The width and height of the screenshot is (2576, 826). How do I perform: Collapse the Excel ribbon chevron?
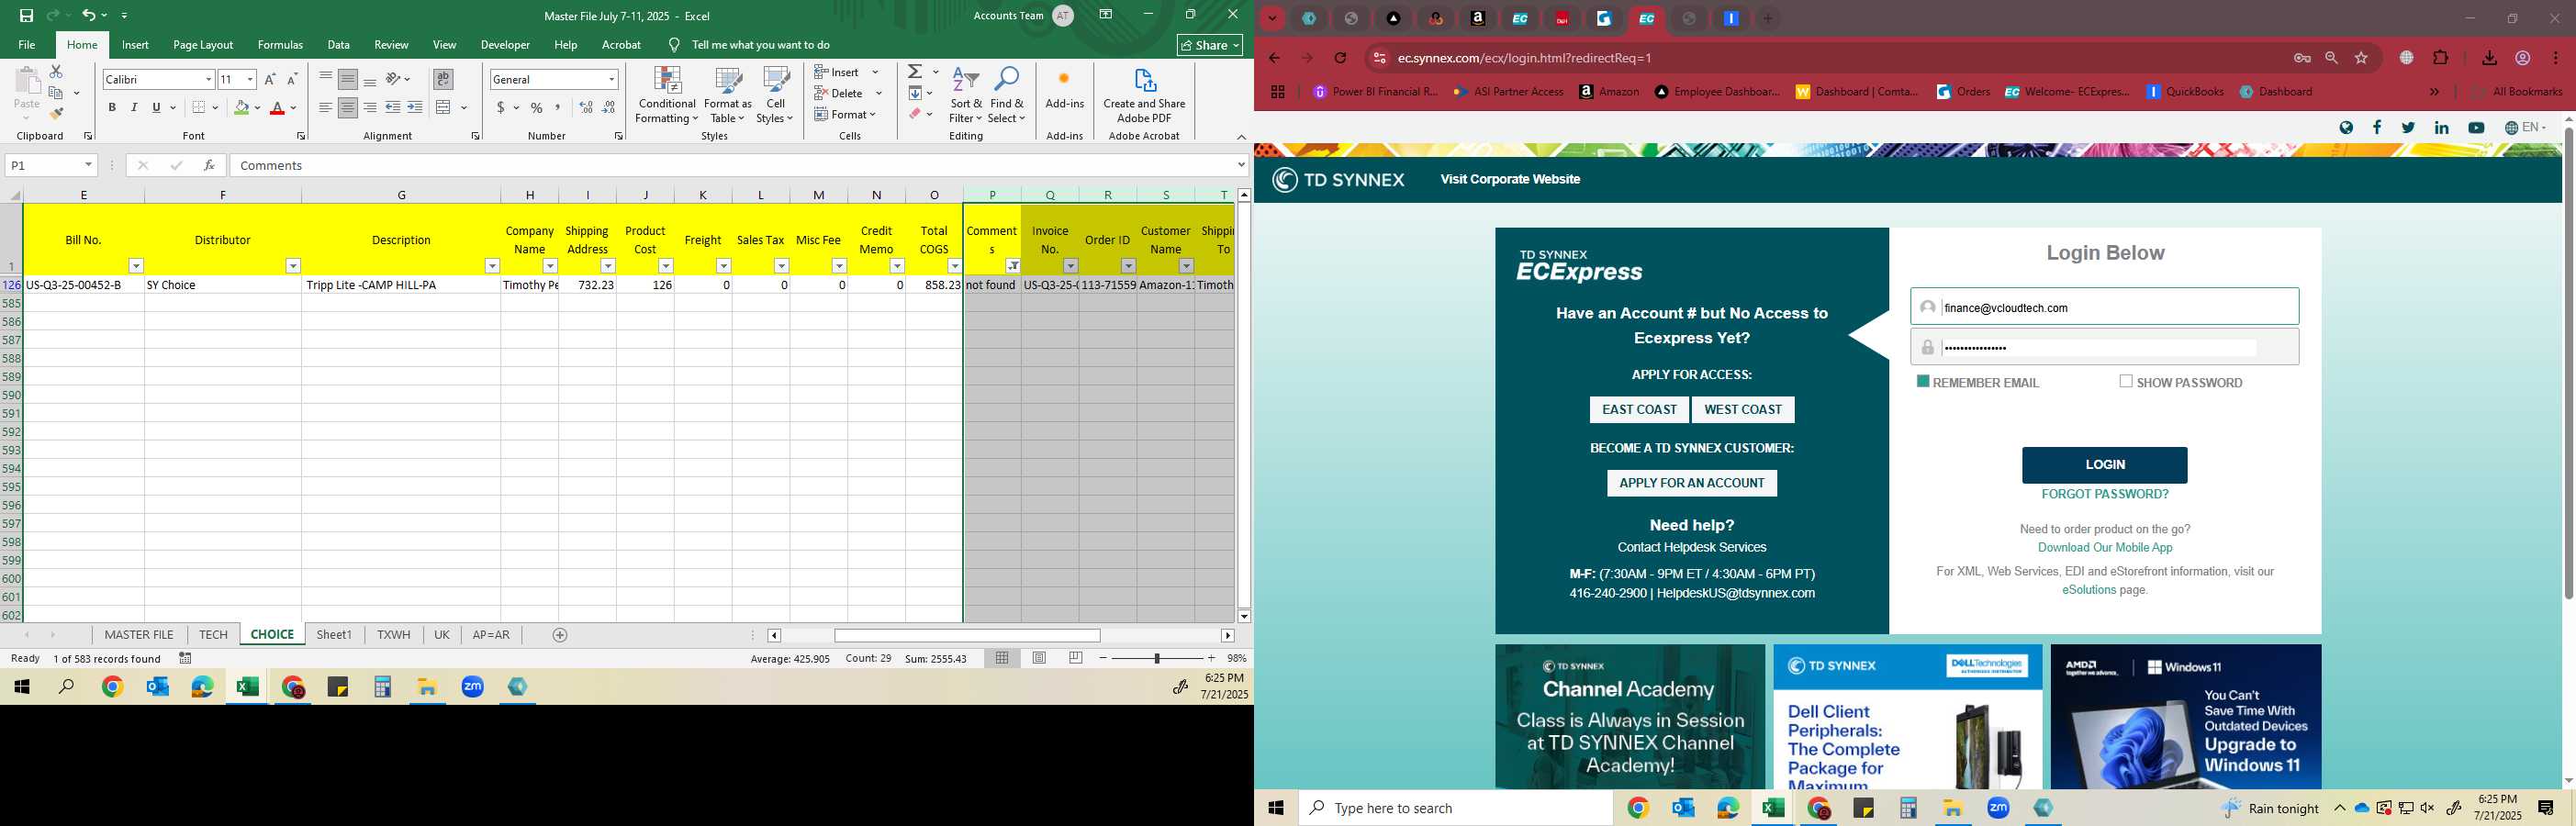[x=1241, y=137]
